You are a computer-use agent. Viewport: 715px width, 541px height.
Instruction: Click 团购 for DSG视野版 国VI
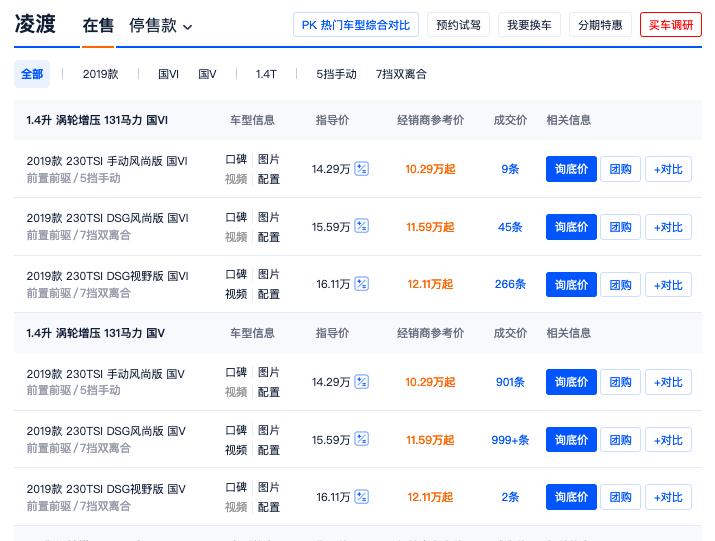[x=620, y=285]
